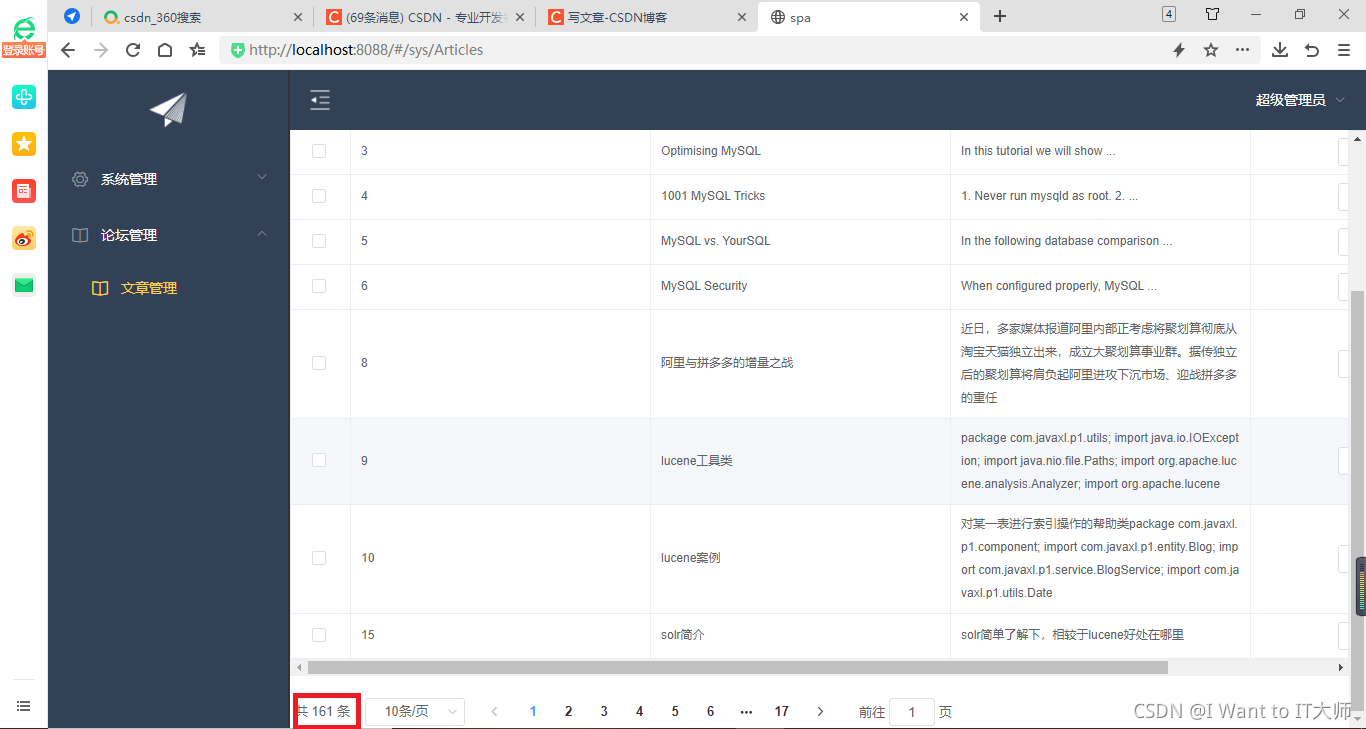
Task: Refresh the page with the reload icon
Action: 133,49
